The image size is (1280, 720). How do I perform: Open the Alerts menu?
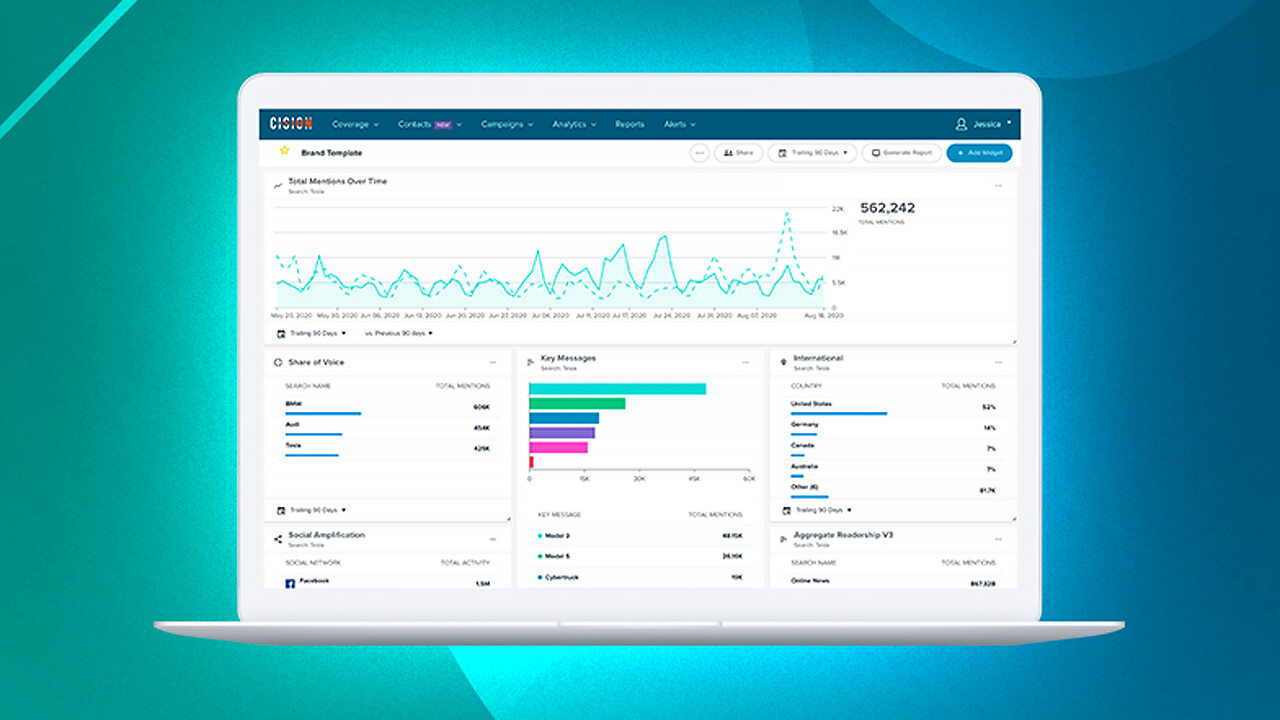coord(680,124)
